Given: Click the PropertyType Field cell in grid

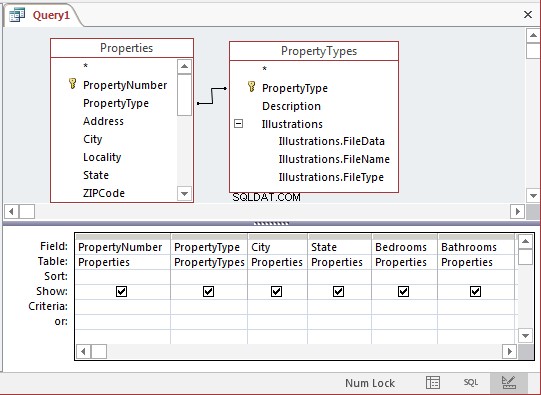Looking at the screenshot, I should tap(209, 247).
